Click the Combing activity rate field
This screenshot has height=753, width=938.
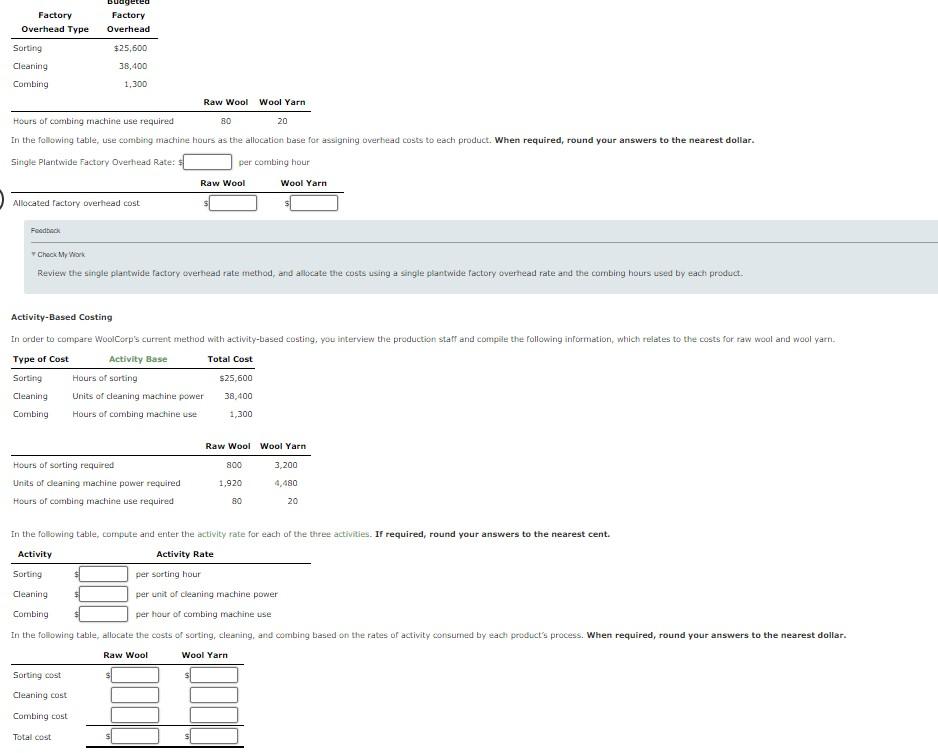coord(103,614)
